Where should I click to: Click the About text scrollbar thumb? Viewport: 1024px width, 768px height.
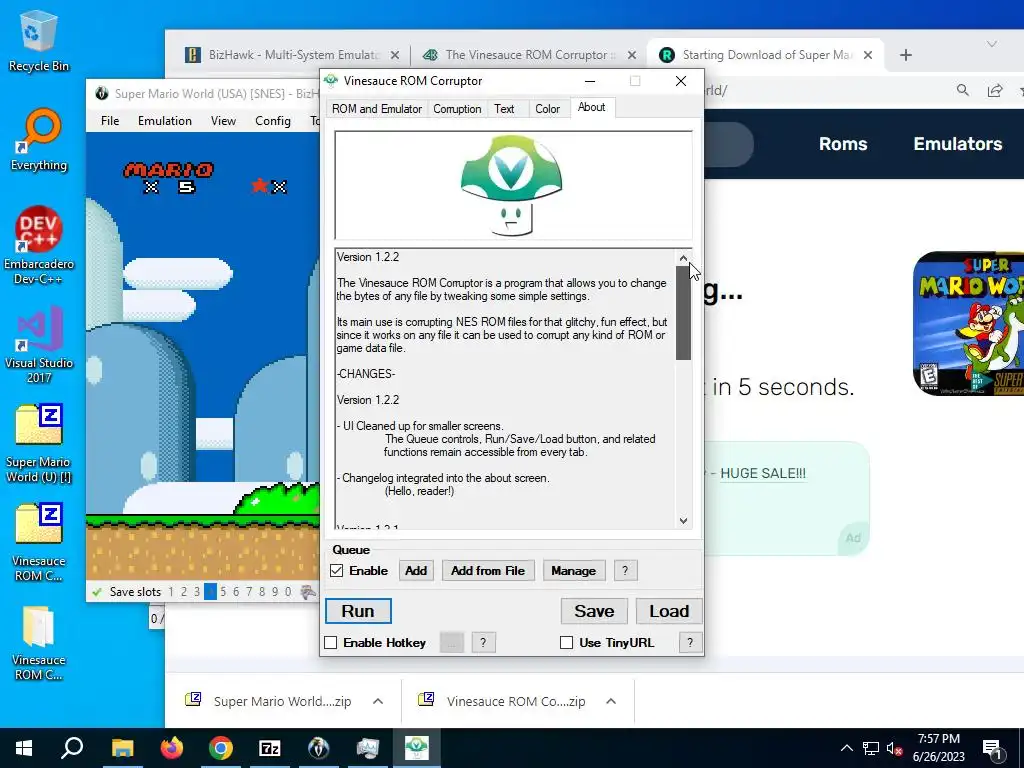tap(683, 313)
